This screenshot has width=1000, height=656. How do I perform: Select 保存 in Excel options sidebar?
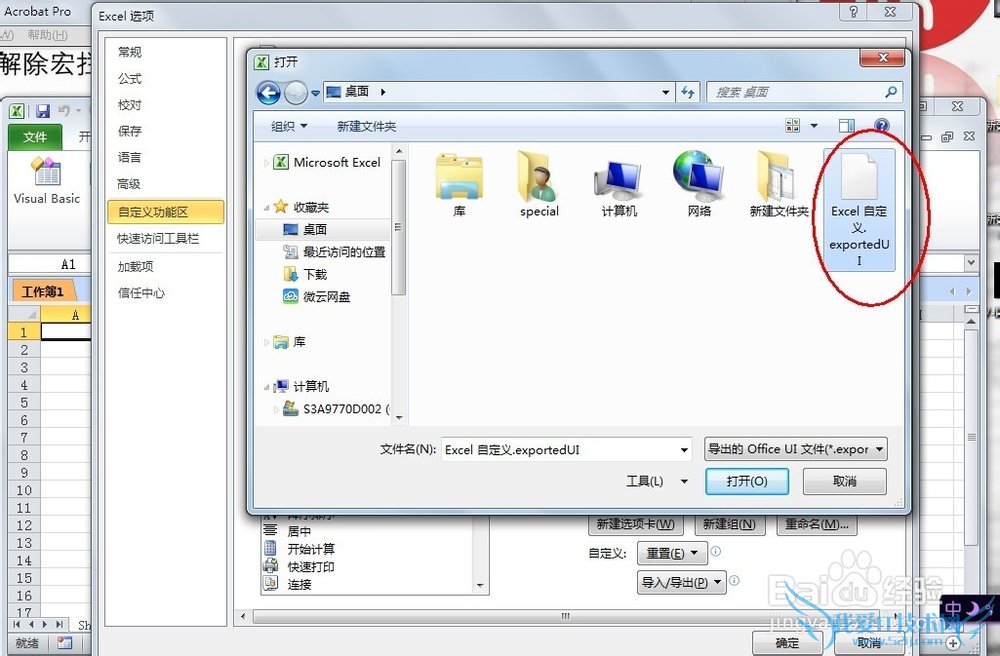[129, 131]
